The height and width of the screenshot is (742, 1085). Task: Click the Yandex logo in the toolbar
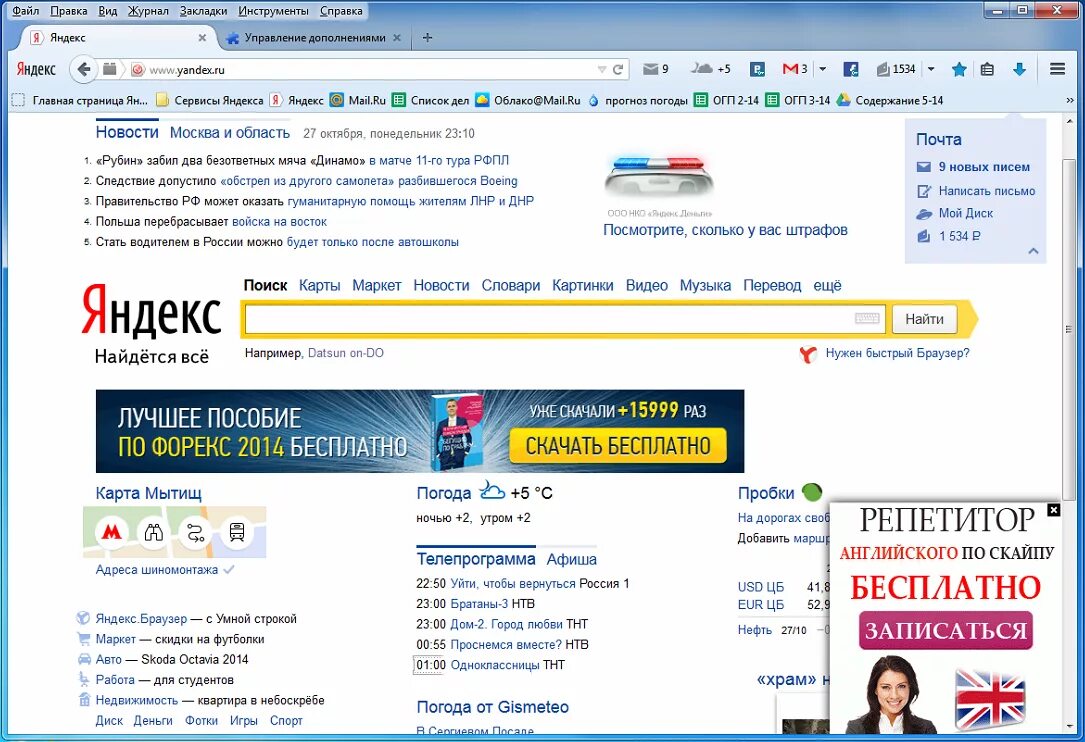35,69
